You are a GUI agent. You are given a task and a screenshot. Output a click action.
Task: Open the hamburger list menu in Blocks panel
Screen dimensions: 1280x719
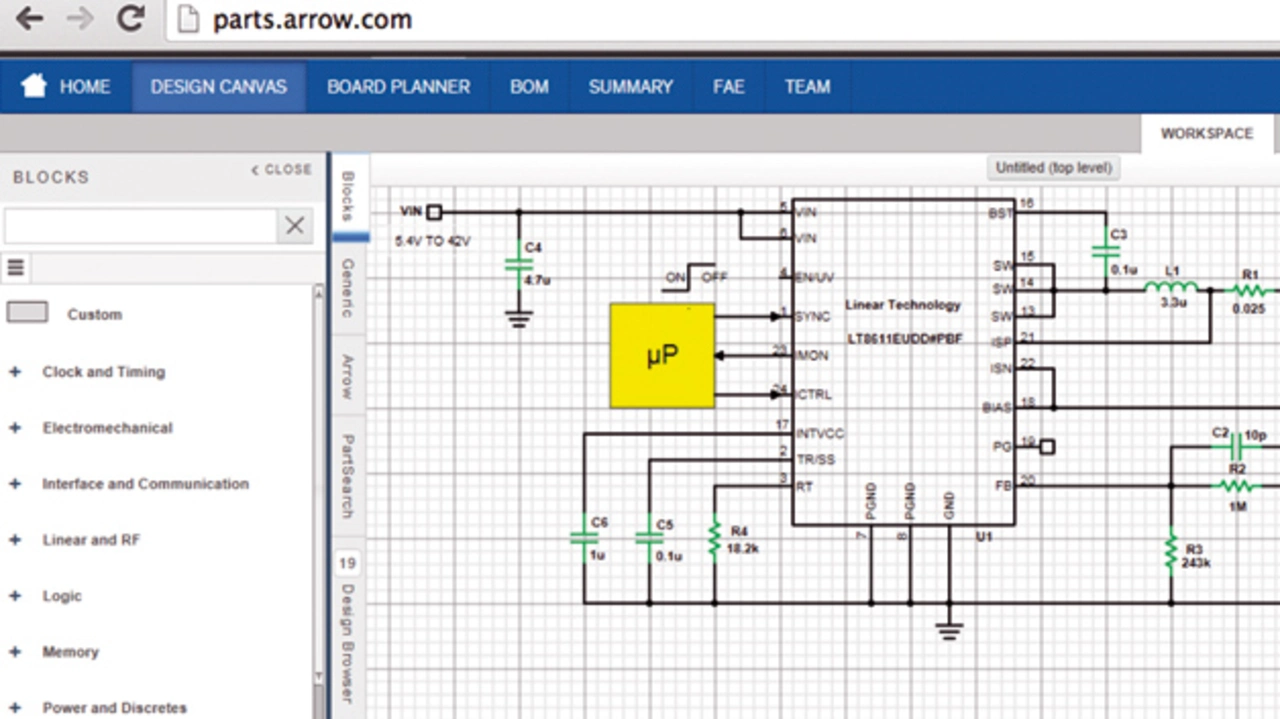pyautogui.click(x=15, y=268)
